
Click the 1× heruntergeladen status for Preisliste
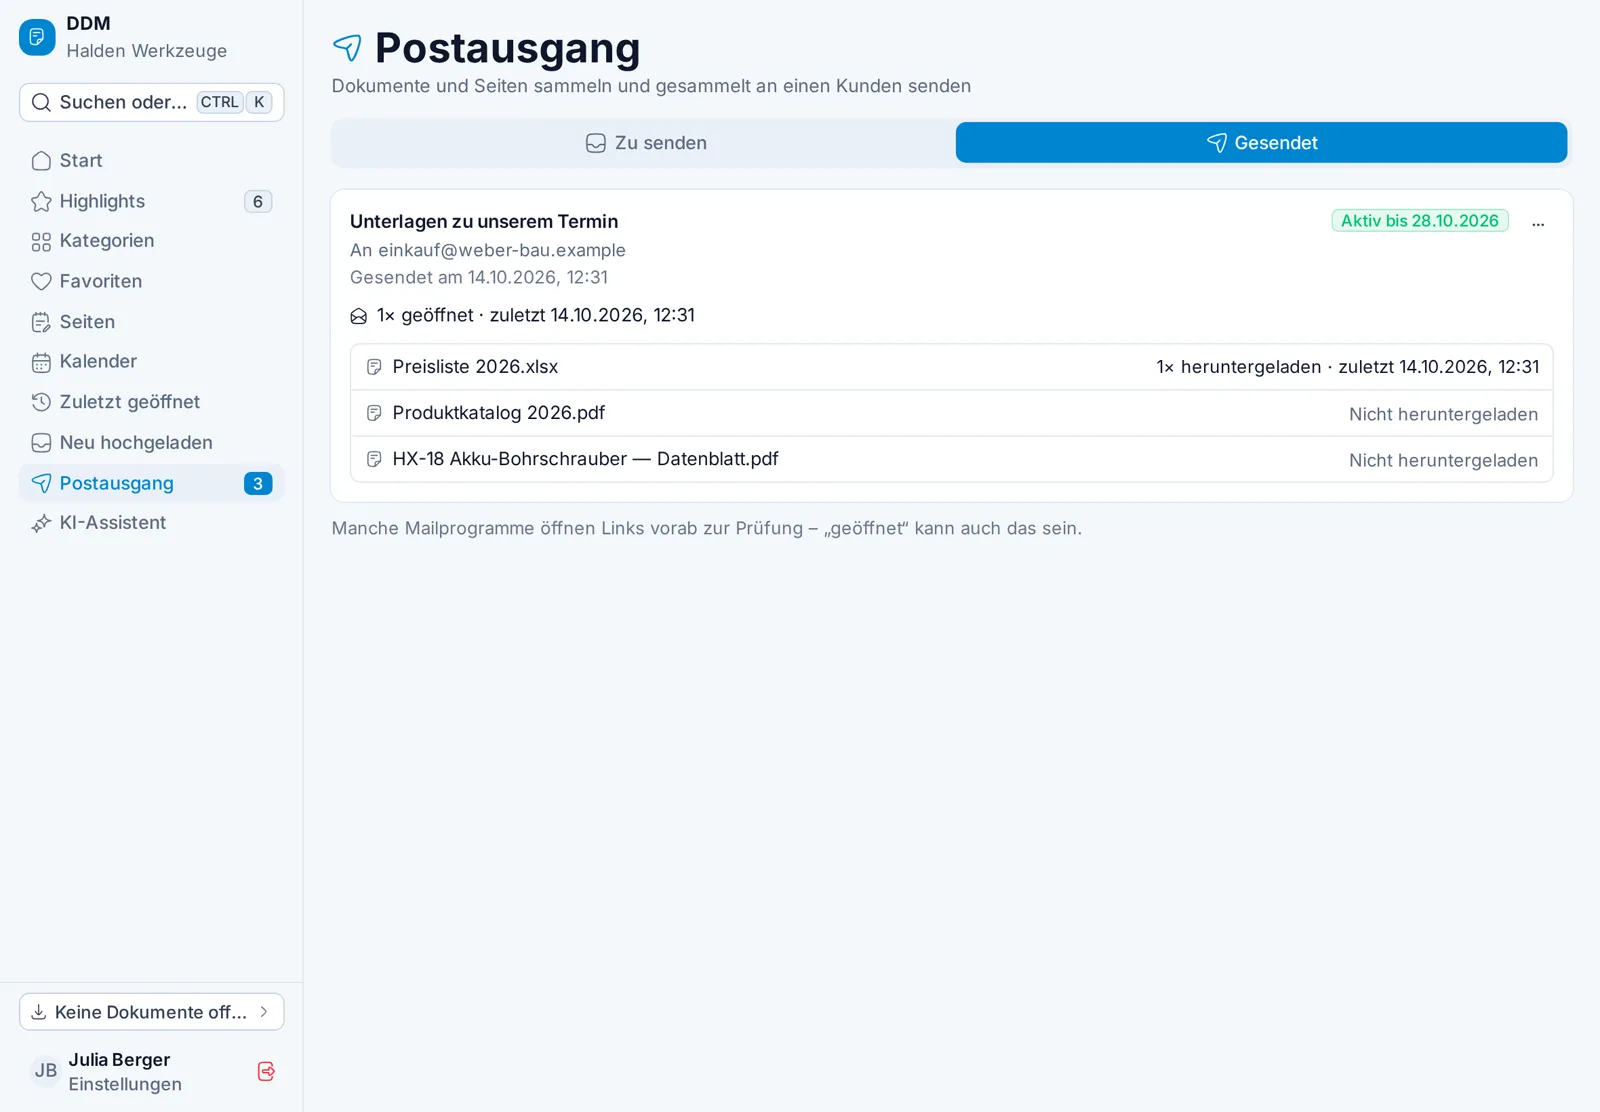(x=1347, y=367)
